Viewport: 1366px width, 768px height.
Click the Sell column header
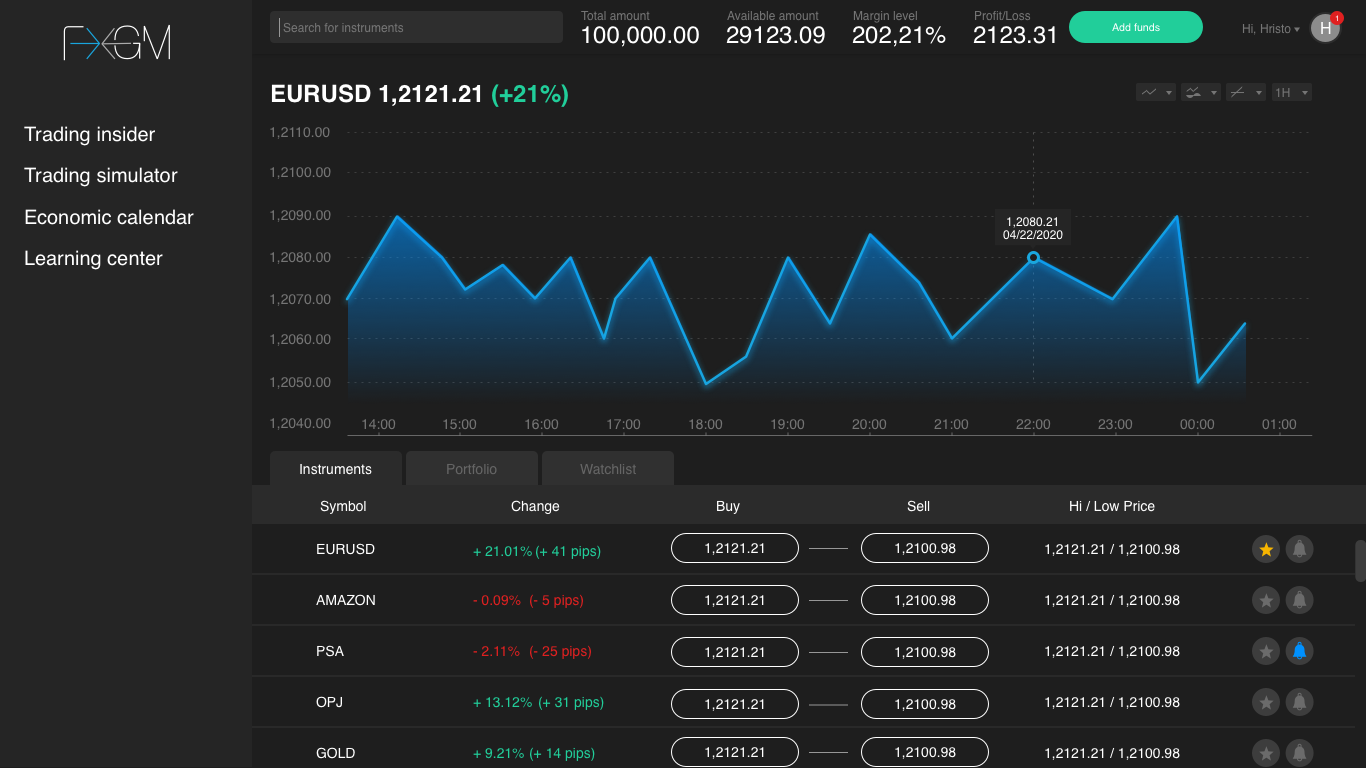pos(918,506)
